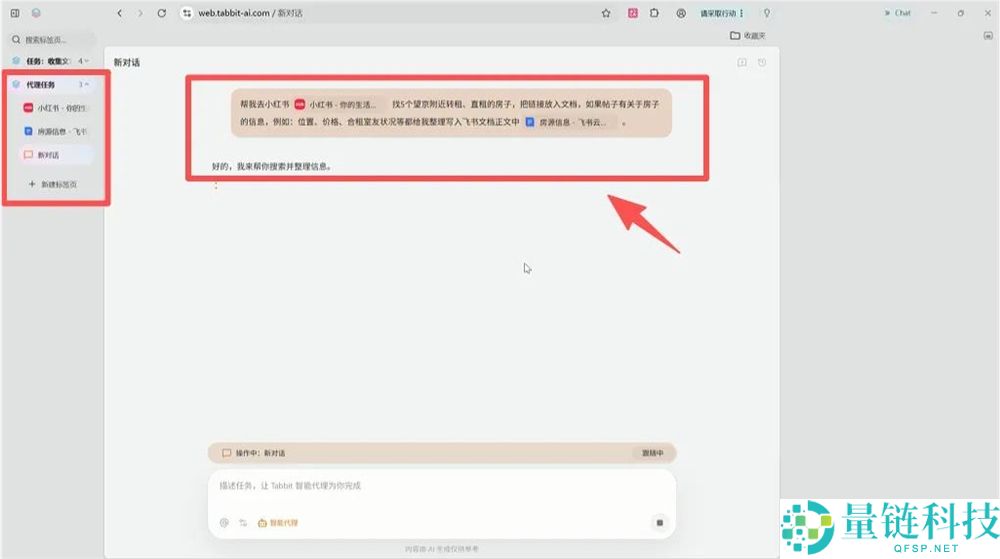Click the Tabbit cube logo icon in title bar
Viewport: 1000px width, 559px height.
[x=36, y=13]
